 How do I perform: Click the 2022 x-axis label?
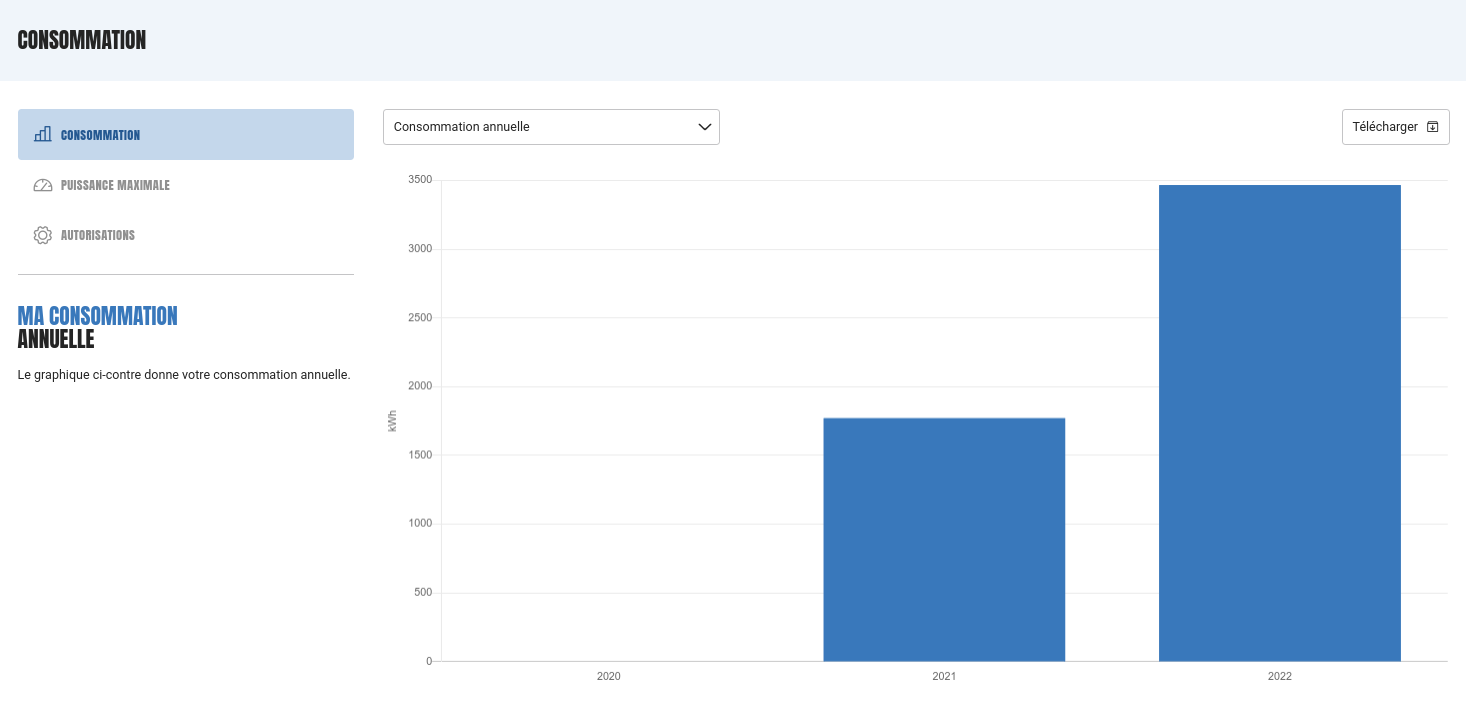[1280, 677]
